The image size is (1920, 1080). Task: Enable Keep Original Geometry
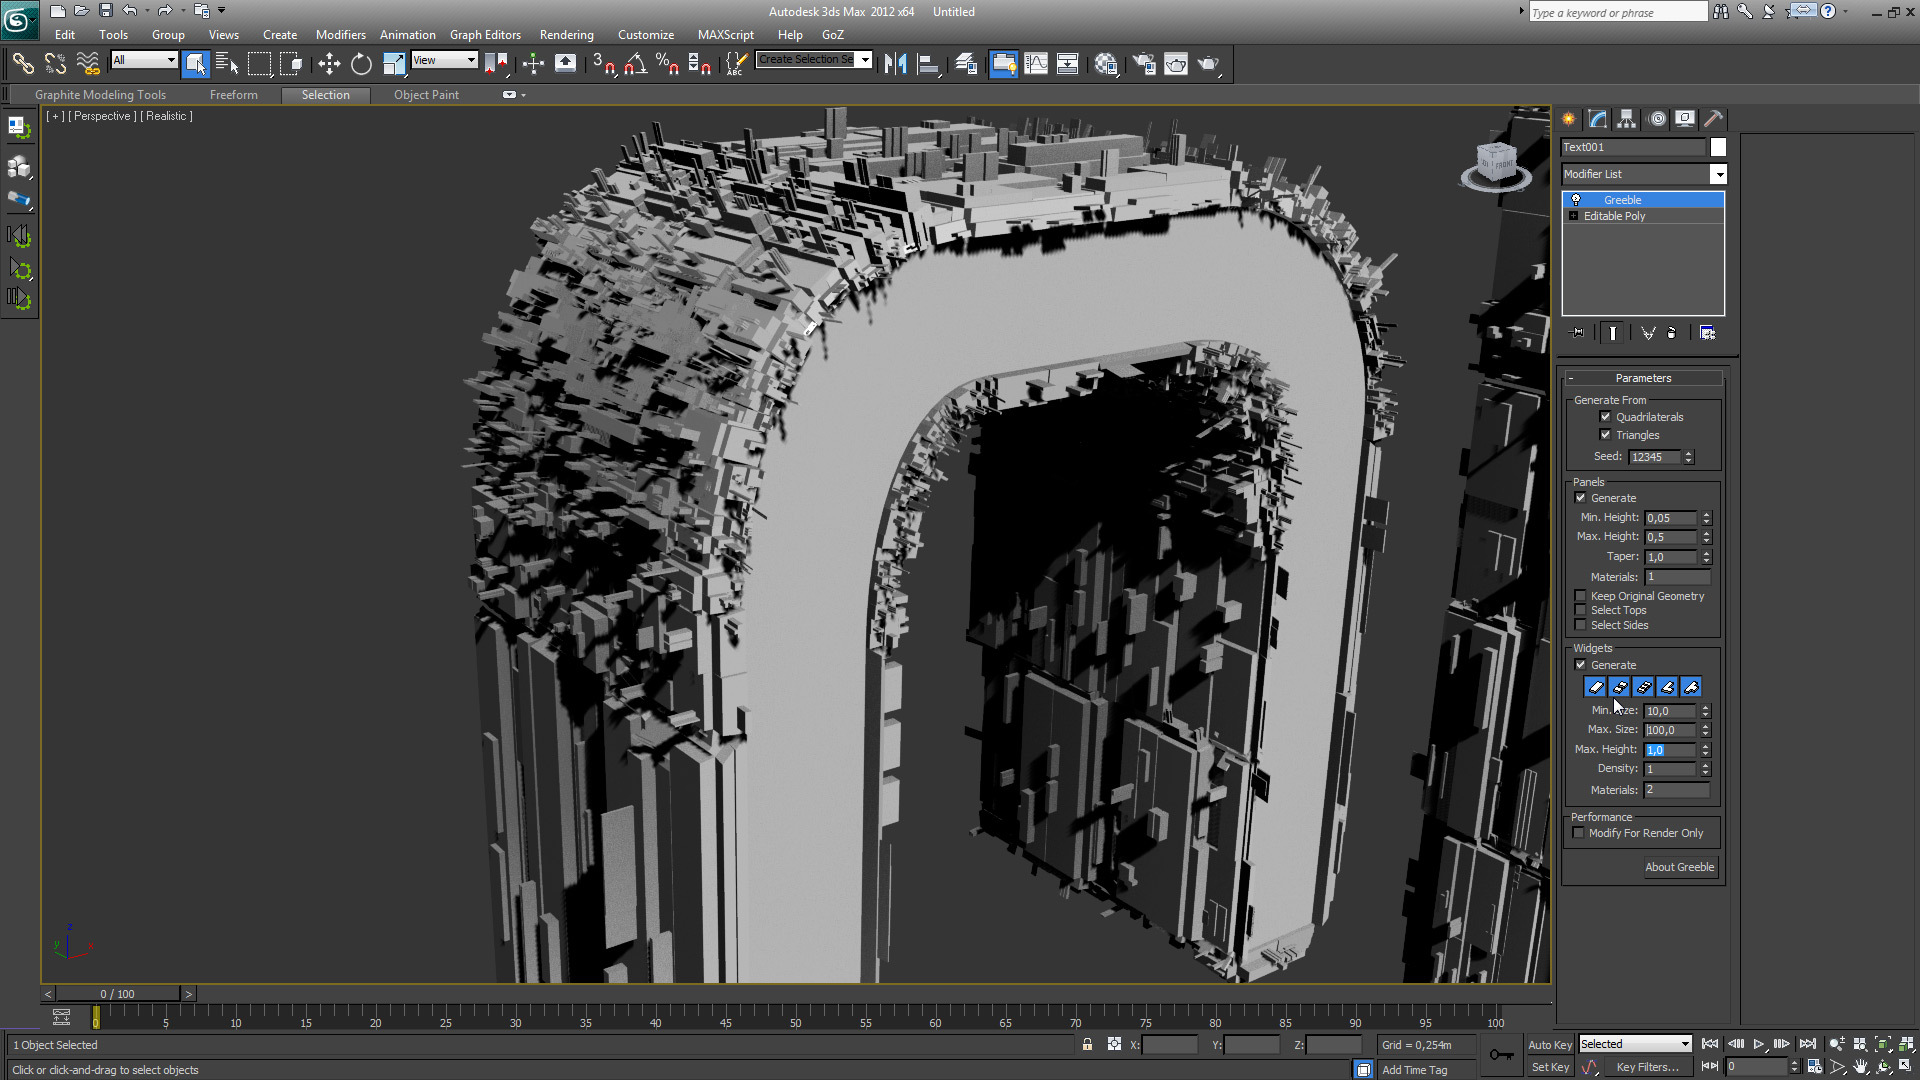tap(1581, 596)
